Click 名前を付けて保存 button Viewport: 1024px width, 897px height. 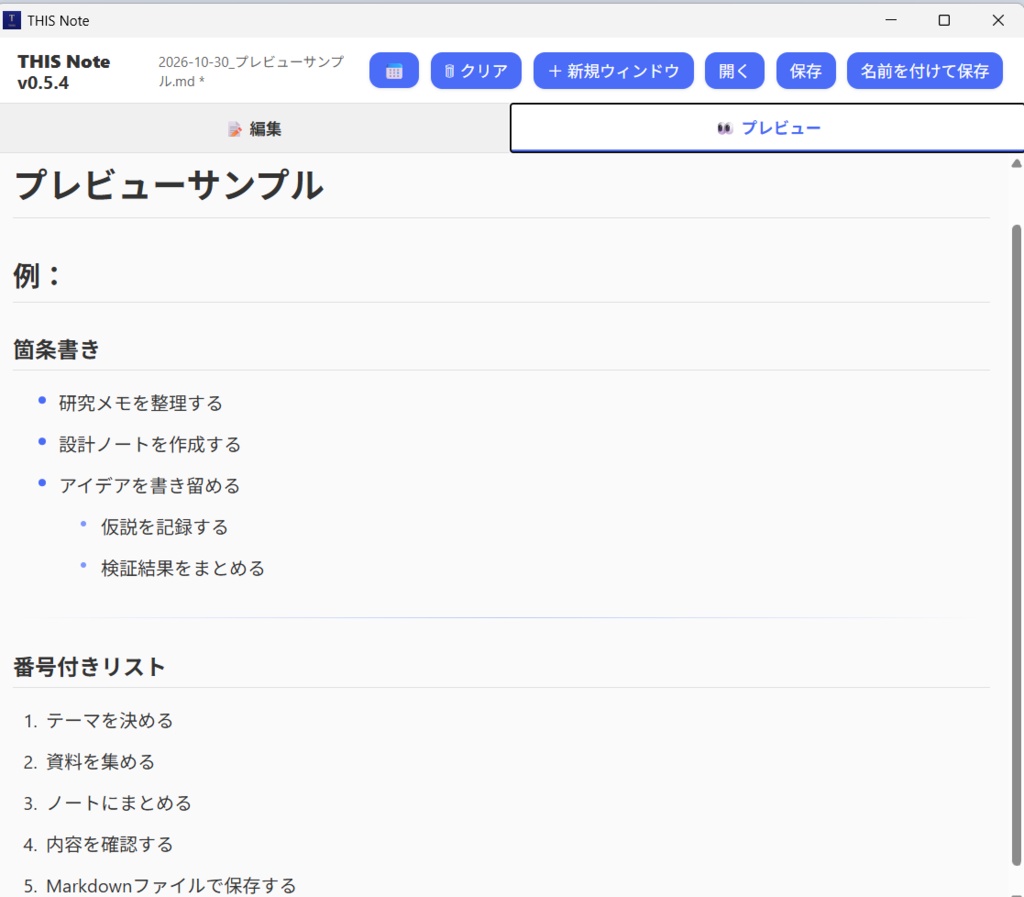[x=925, y=71]
